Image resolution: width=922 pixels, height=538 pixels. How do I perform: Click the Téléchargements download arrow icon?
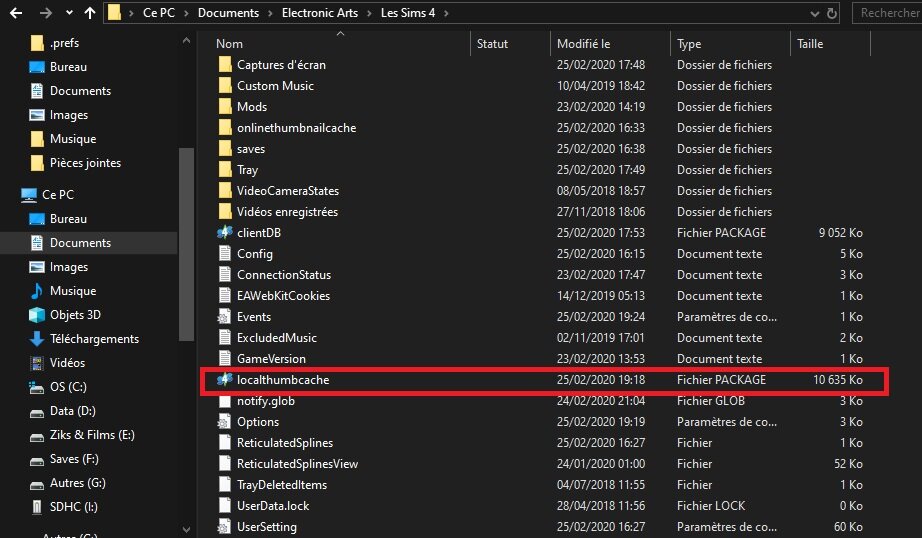[37, 339]
